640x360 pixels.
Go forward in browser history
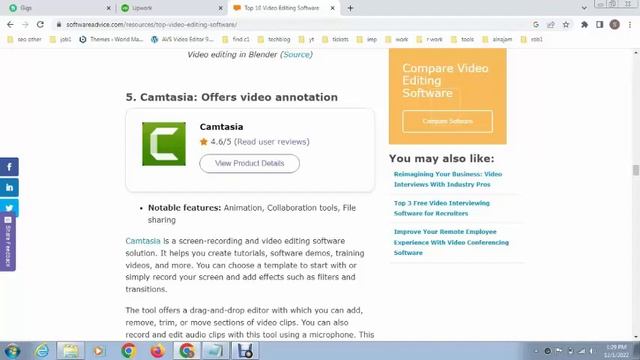(x=25, y=24)
